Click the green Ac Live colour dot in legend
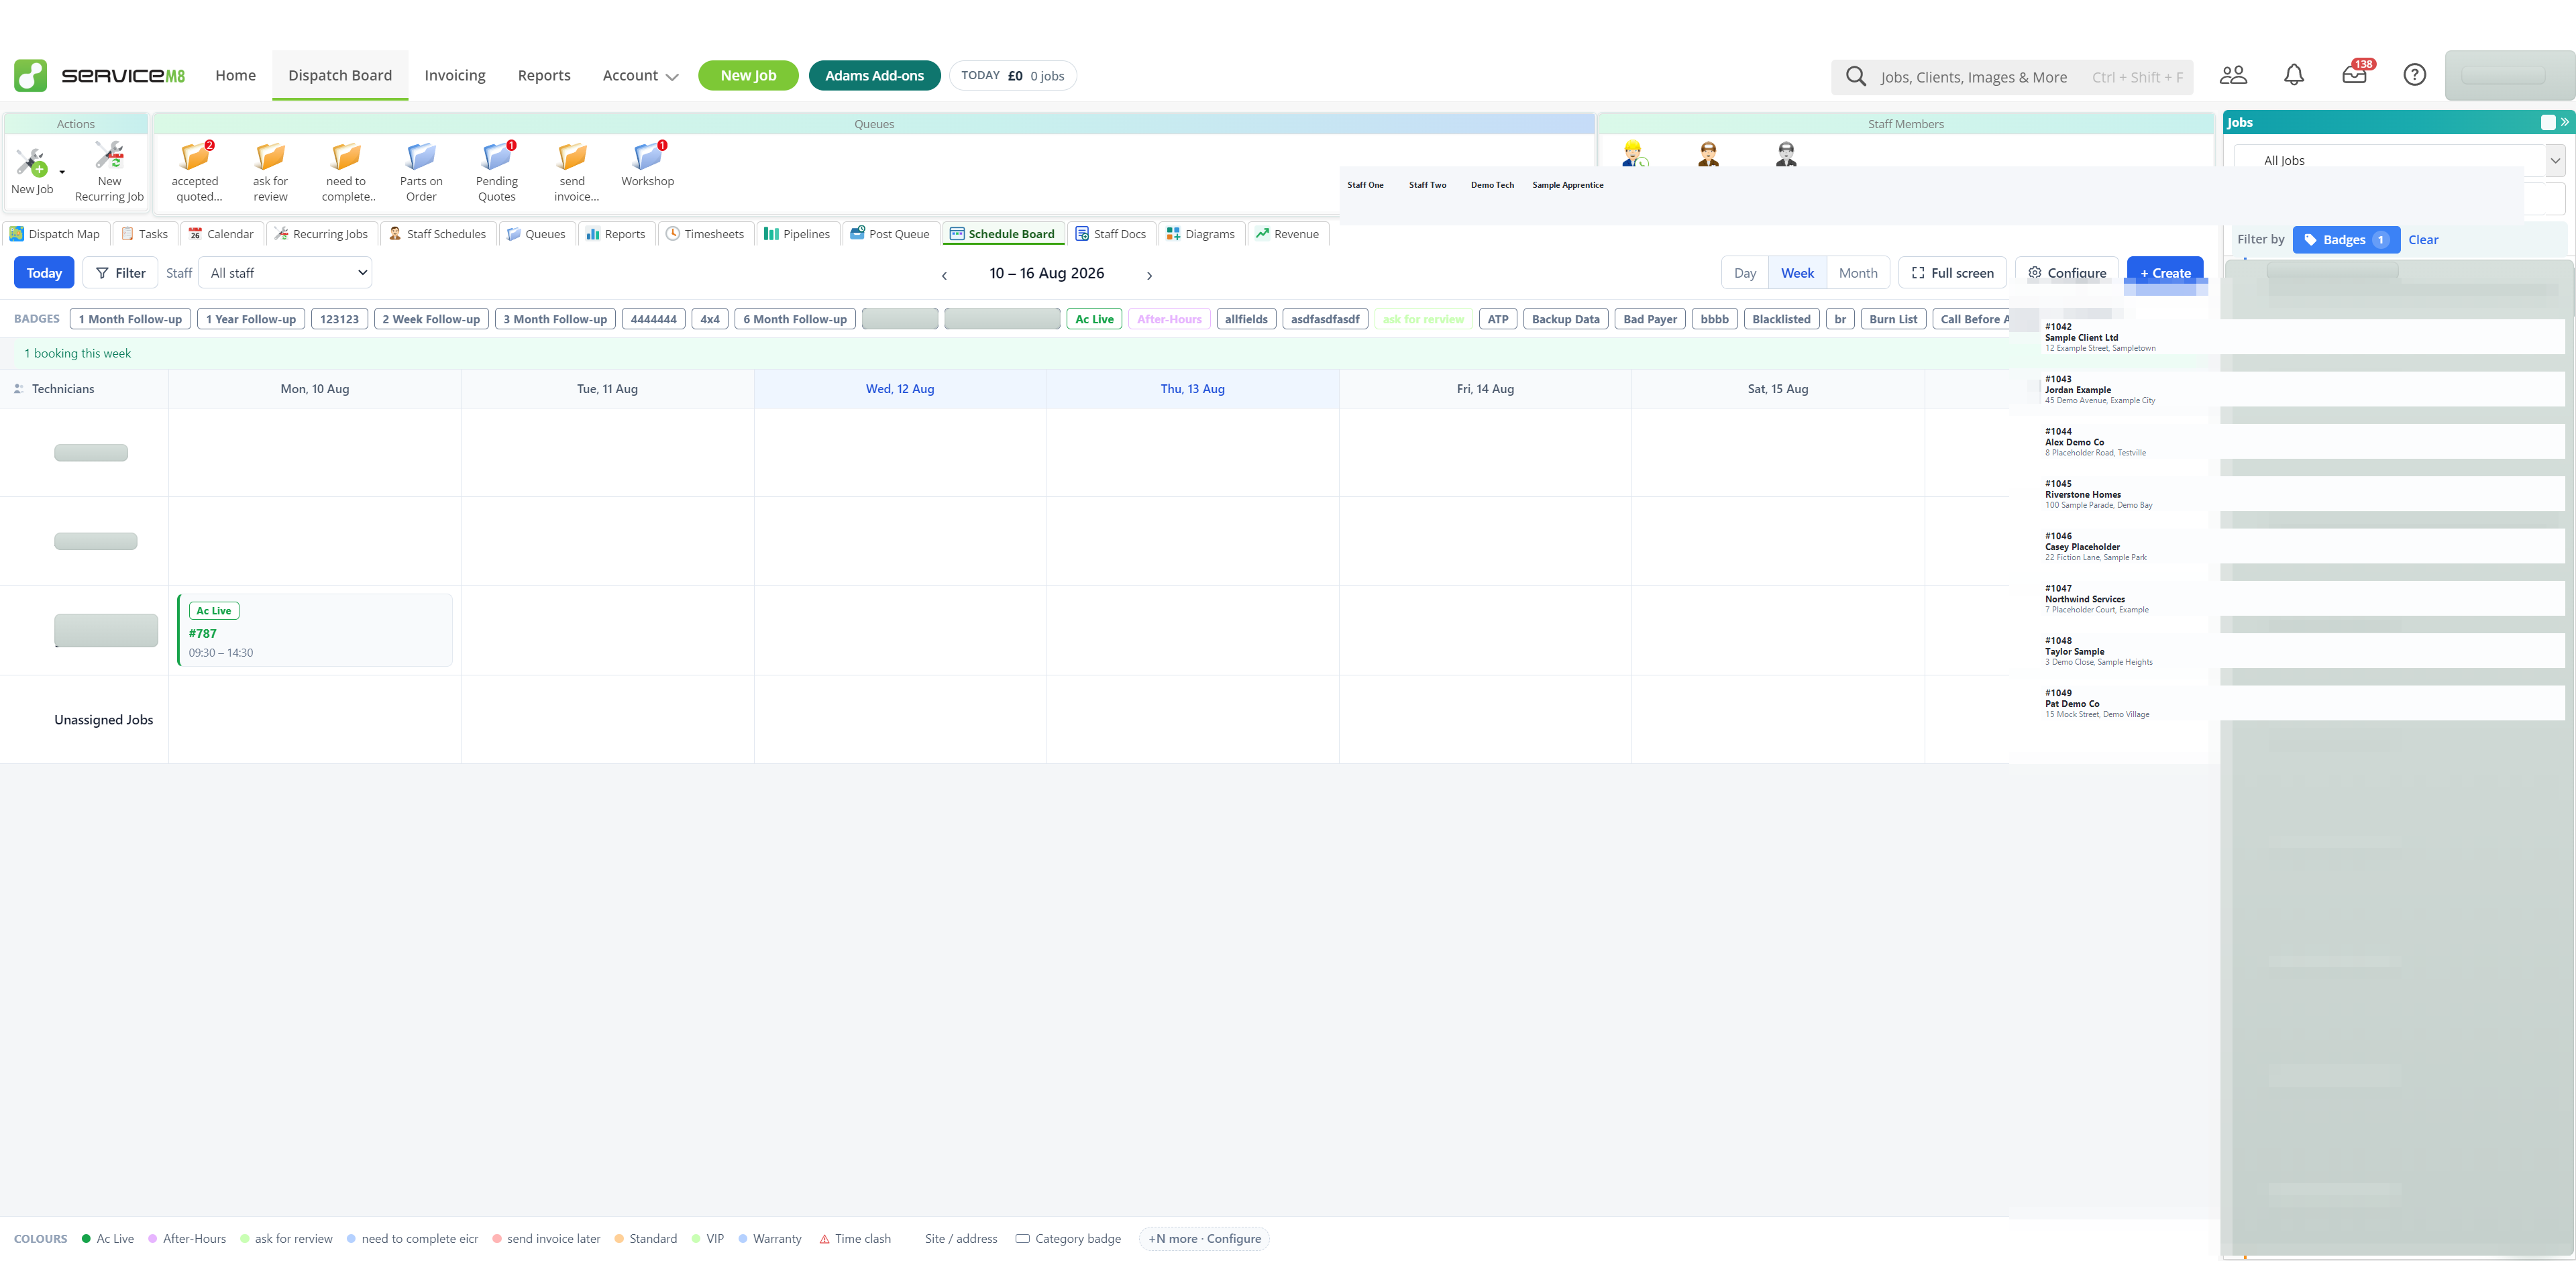 [x=86, y=1239]
